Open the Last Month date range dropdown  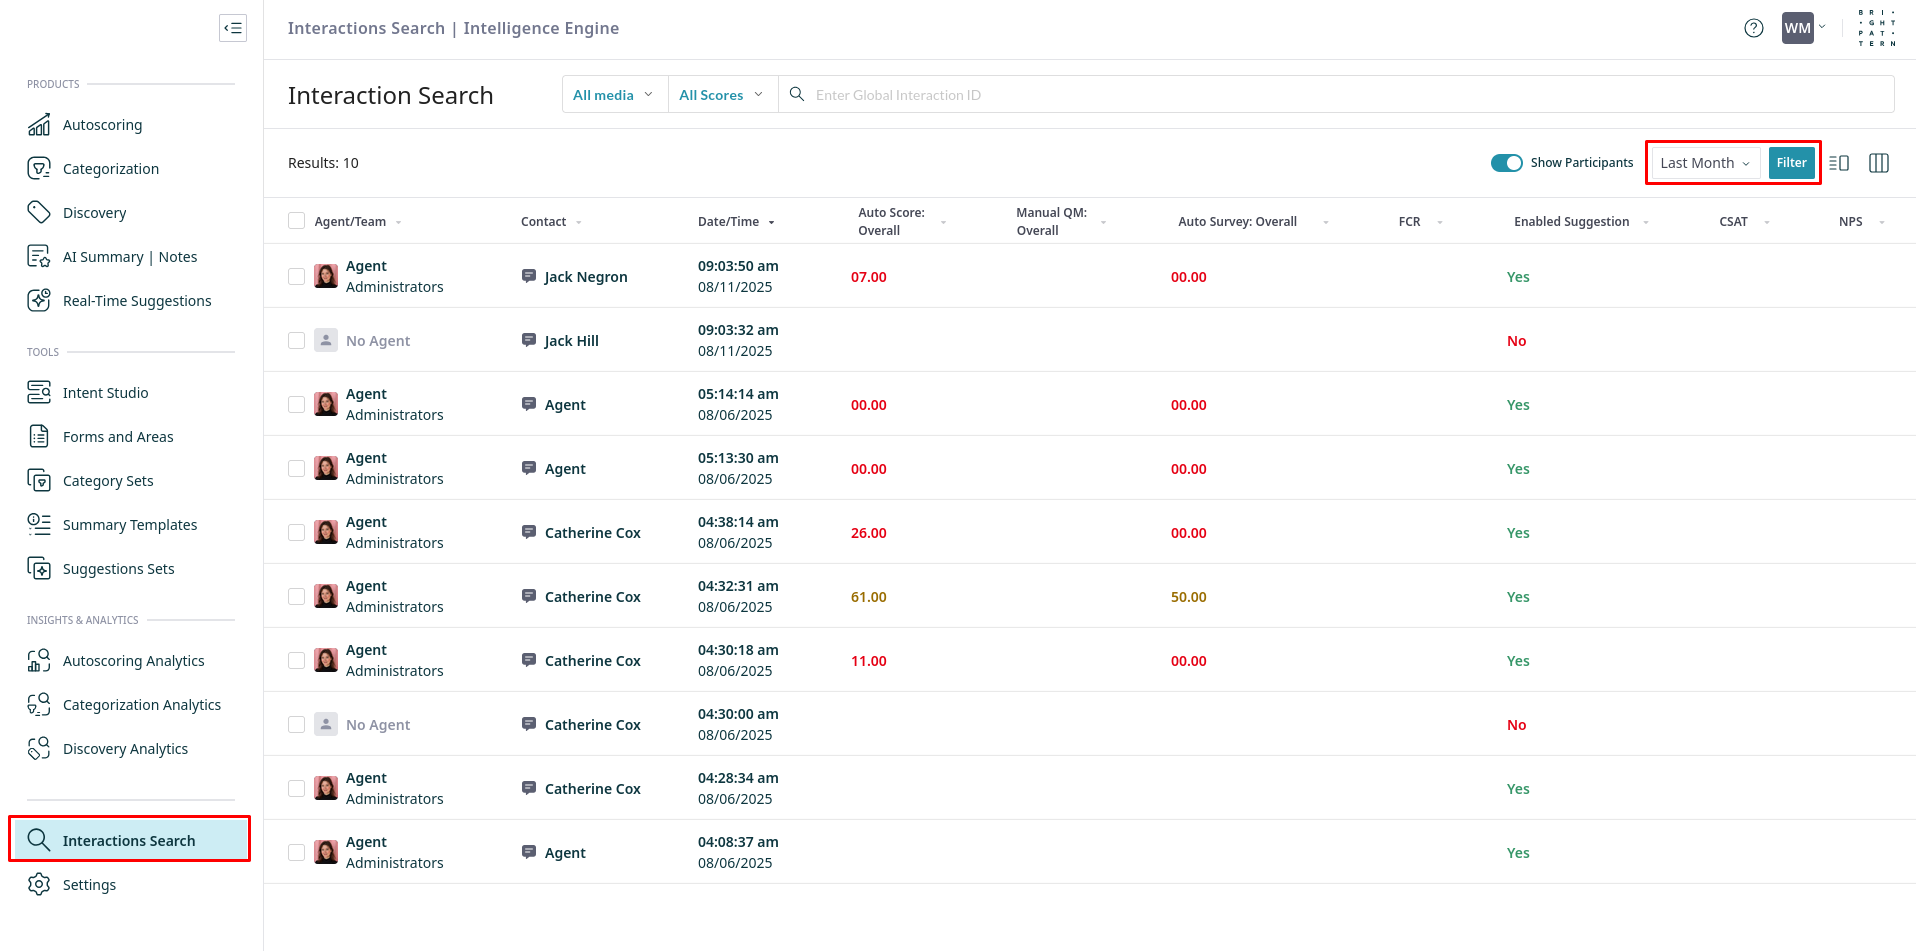(1704, 163)
